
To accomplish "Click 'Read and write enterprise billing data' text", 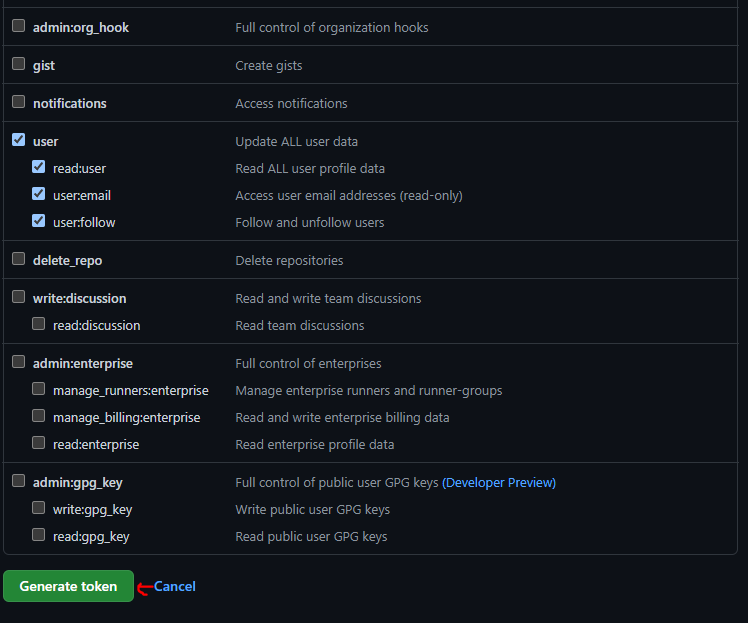I will (342, 418).
